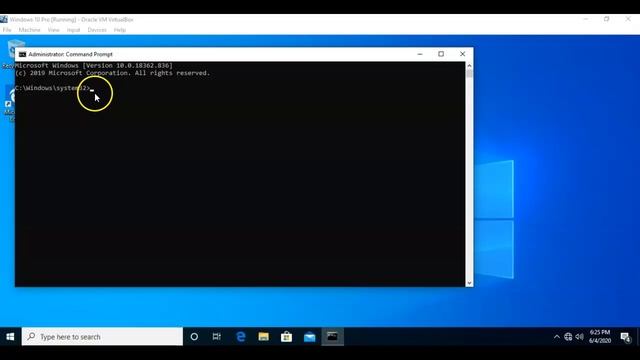This screenshot has width=640, height=360.
Task: Open the Input menu in VirtualBox
Action: click(73, 30)
